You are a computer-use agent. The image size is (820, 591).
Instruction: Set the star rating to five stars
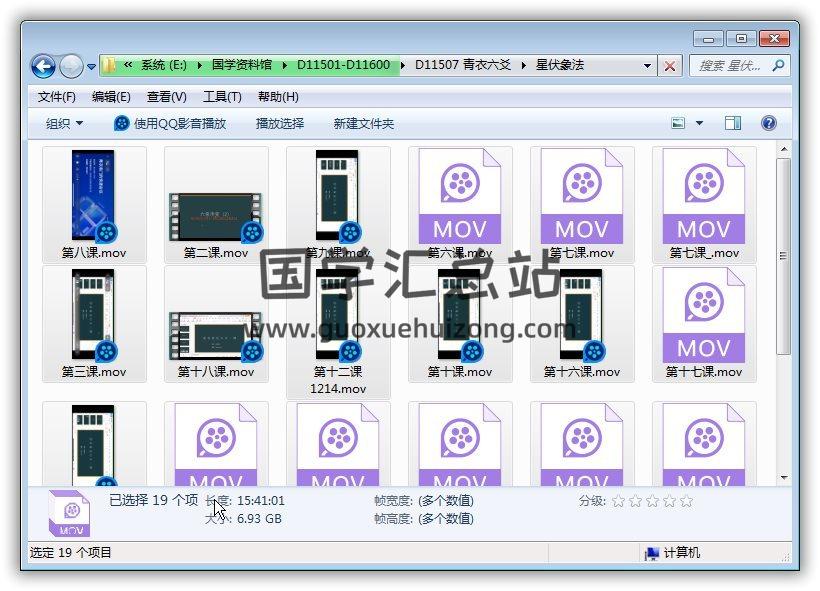[x=686, y=501]
